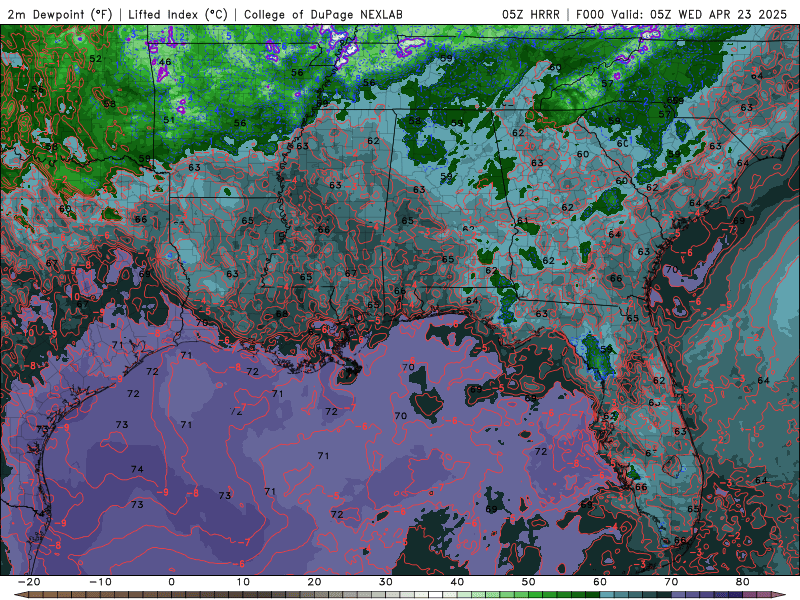Image resolution: width=800 pixels, height=600 pixels.
Task: Click the "2m Dewpoint (°F)" title text
Action: coord(59,15)
